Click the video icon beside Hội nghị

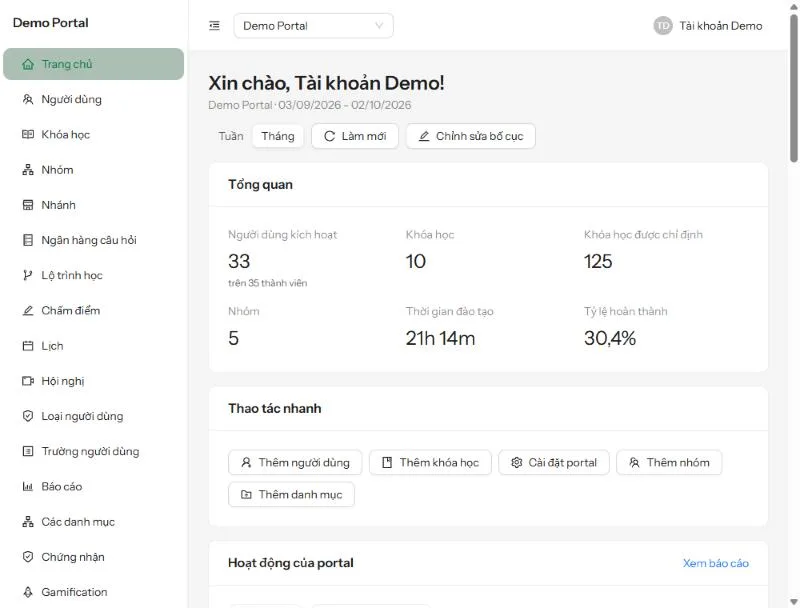click(28, 381)
